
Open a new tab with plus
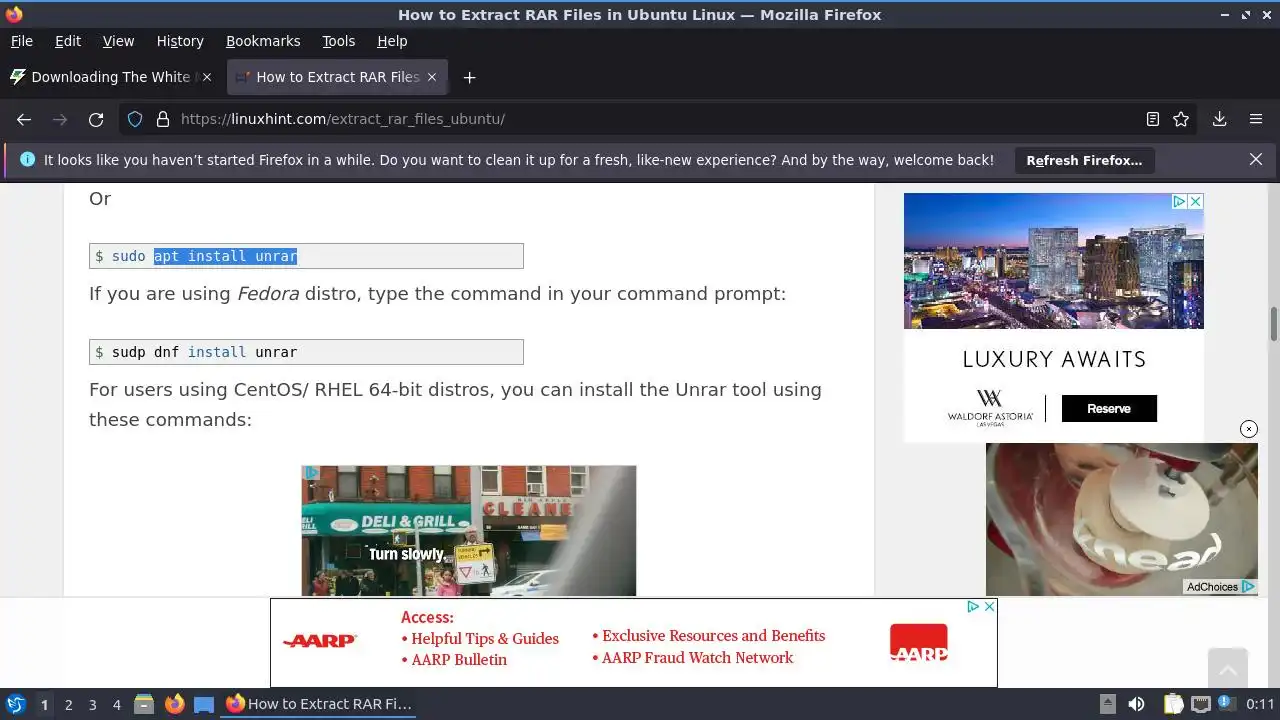tap(469, 77)
